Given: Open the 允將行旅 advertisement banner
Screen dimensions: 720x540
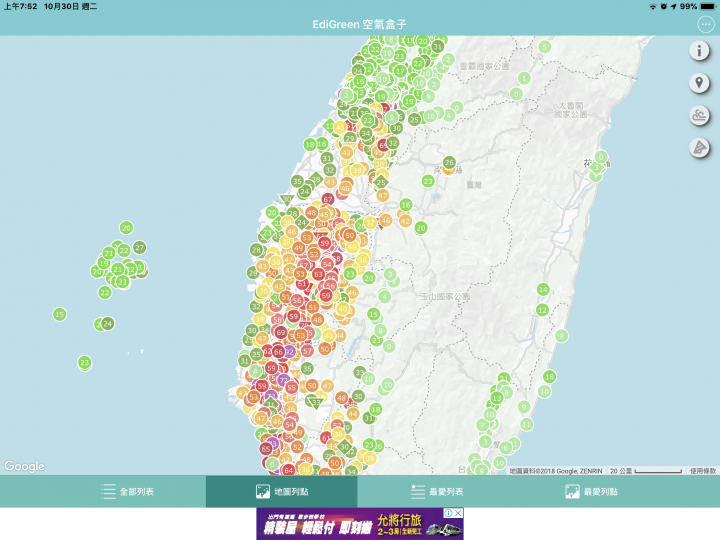Looking at the screenshot, I should pyautogui.click(x=360, y=523).
